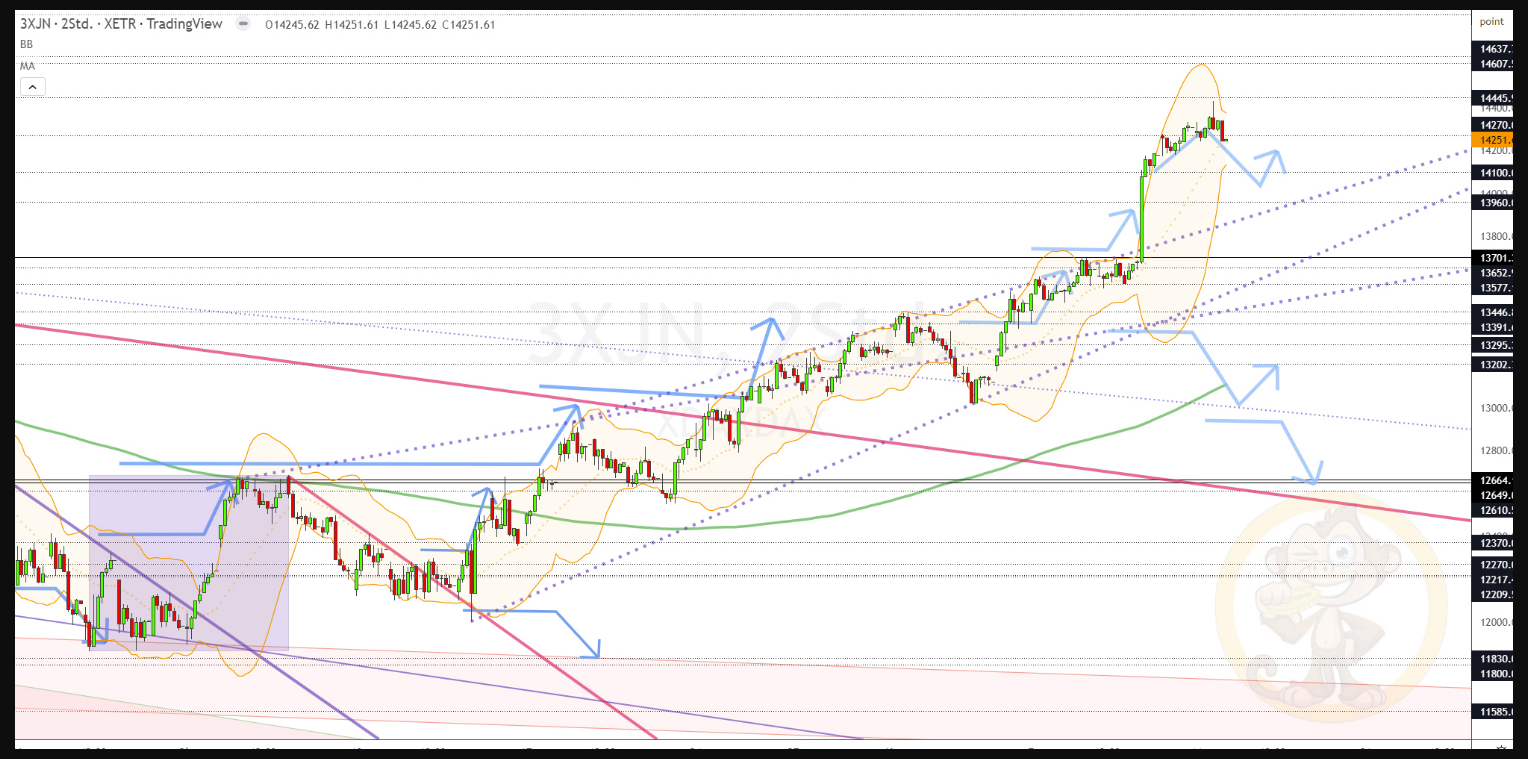This screenshot has height=759, width=1528.
Task: Click the 13446 price level label
Action: coord(1494,312)
